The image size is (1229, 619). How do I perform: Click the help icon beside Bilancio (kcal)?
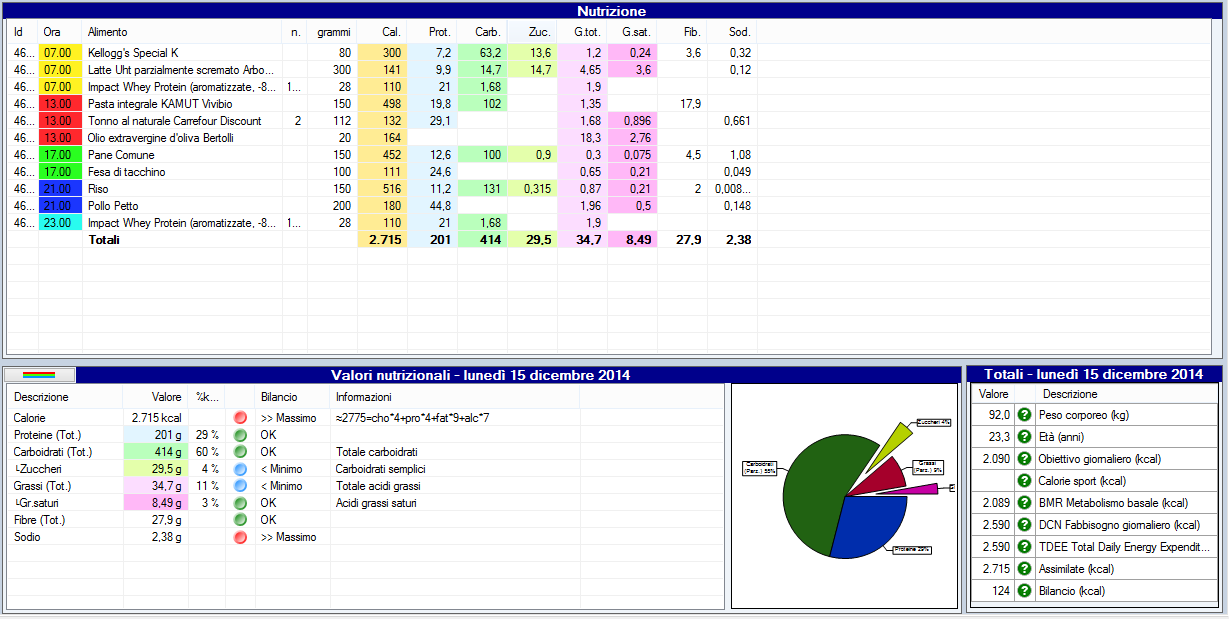(1023, 591)
